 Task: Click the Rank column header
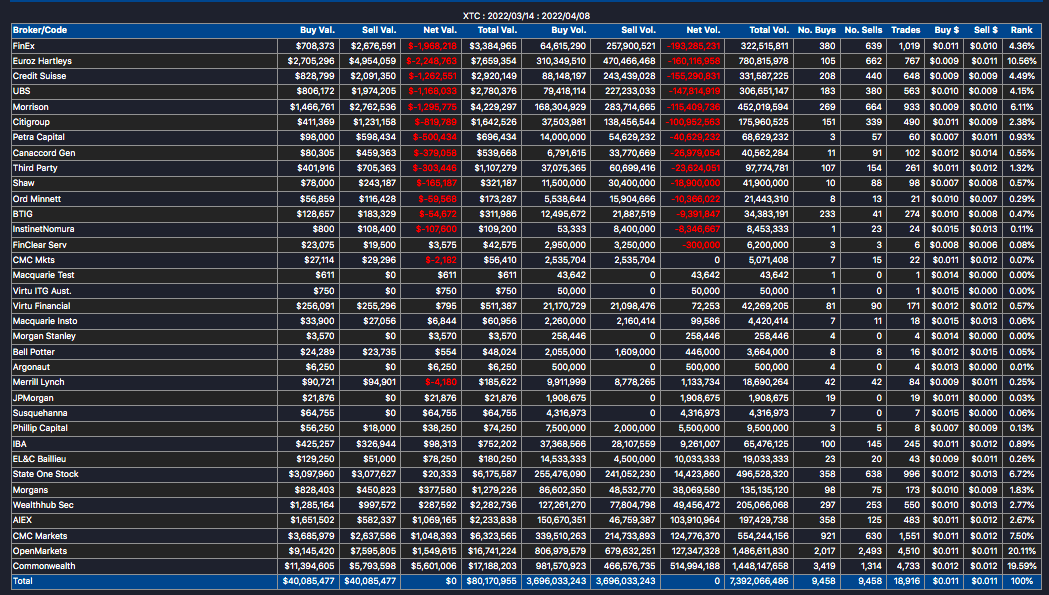coord(1022,30)
